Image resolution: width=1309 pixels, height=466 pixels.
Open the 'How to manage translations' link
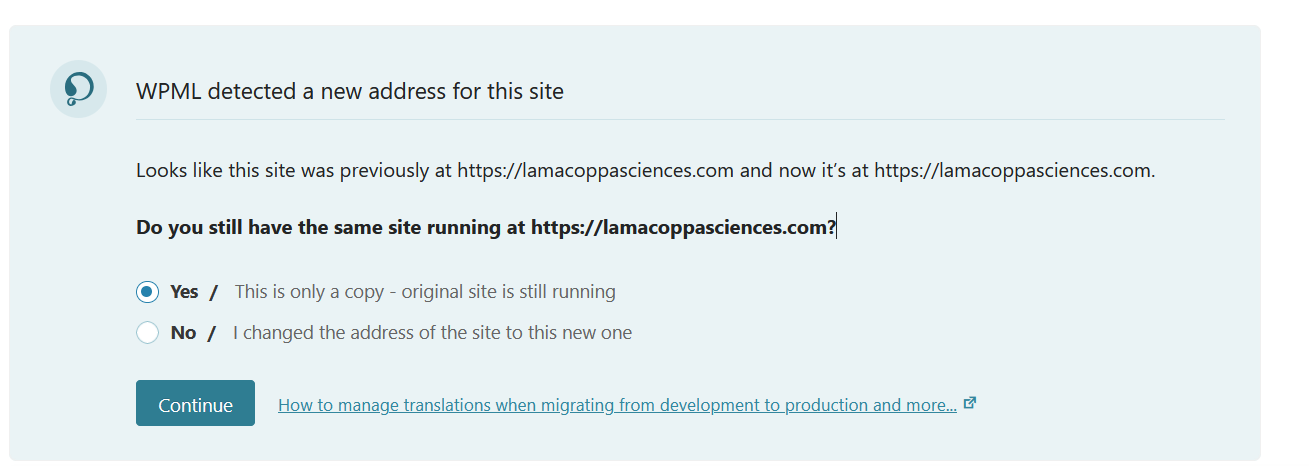pos(617,405)
